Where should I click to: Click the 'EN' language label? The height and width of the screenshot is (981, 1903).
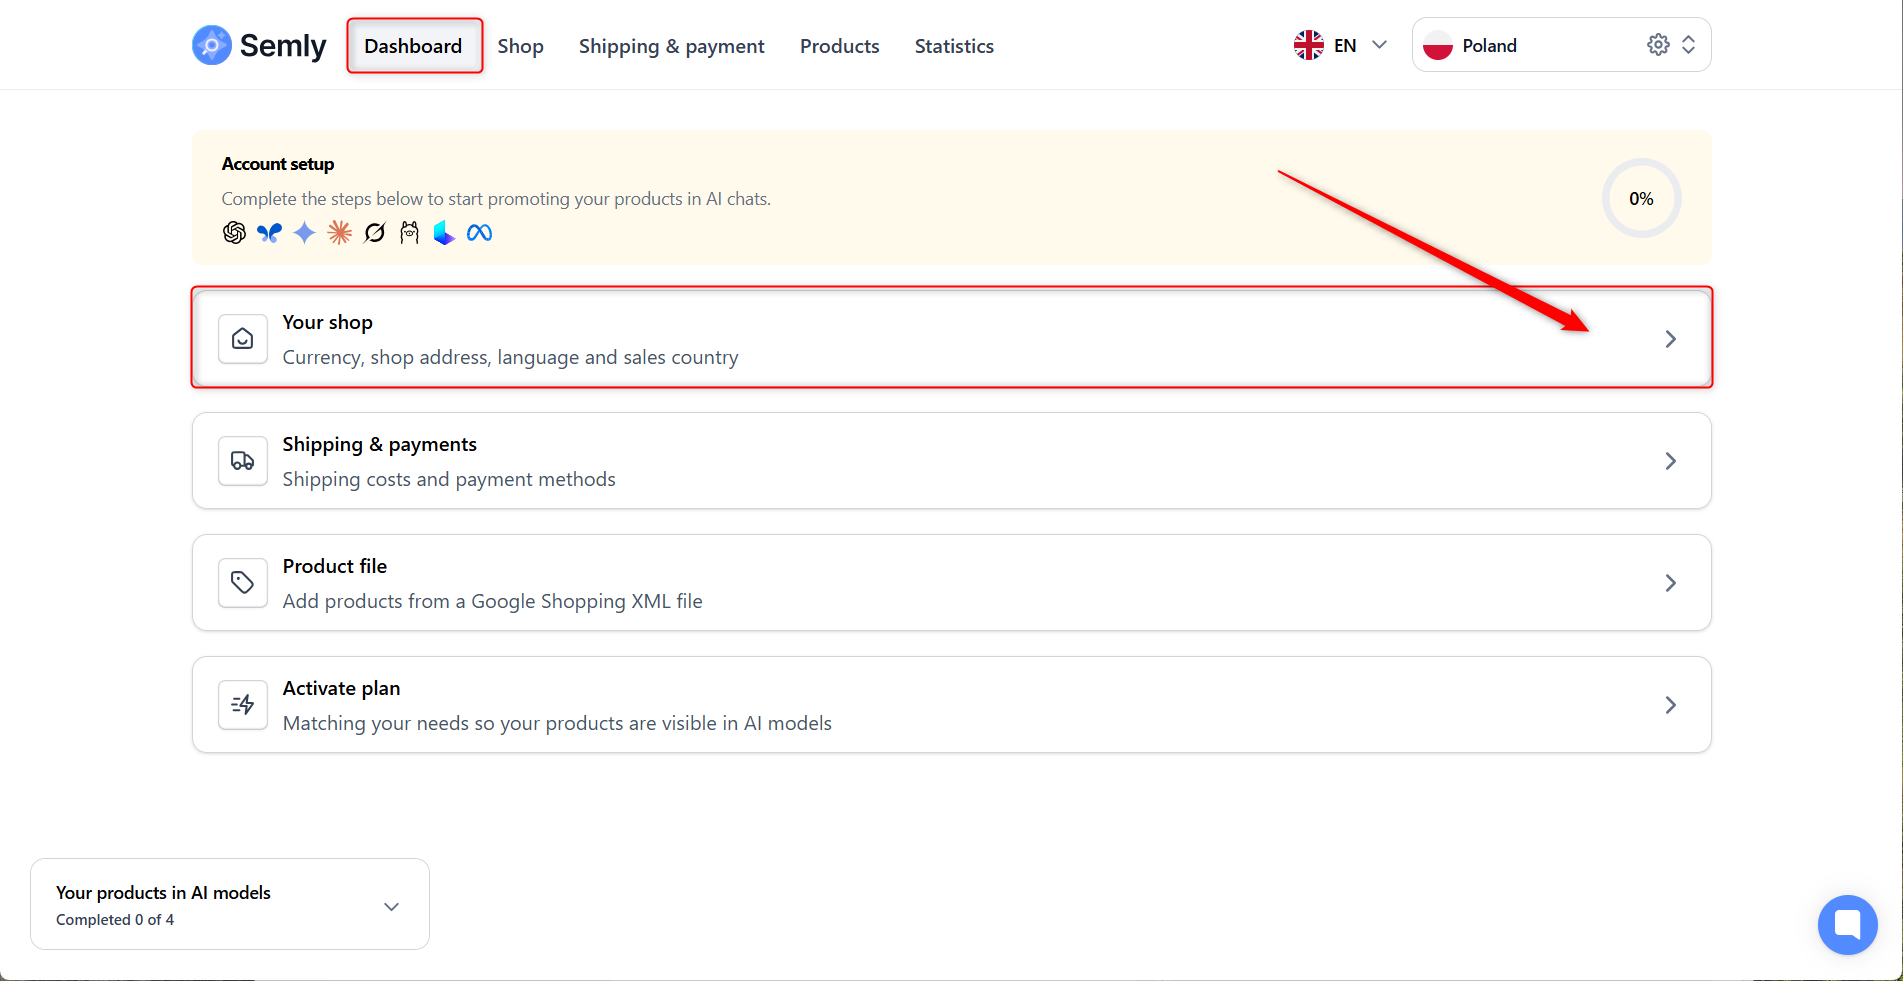(x=1345, y=46)
